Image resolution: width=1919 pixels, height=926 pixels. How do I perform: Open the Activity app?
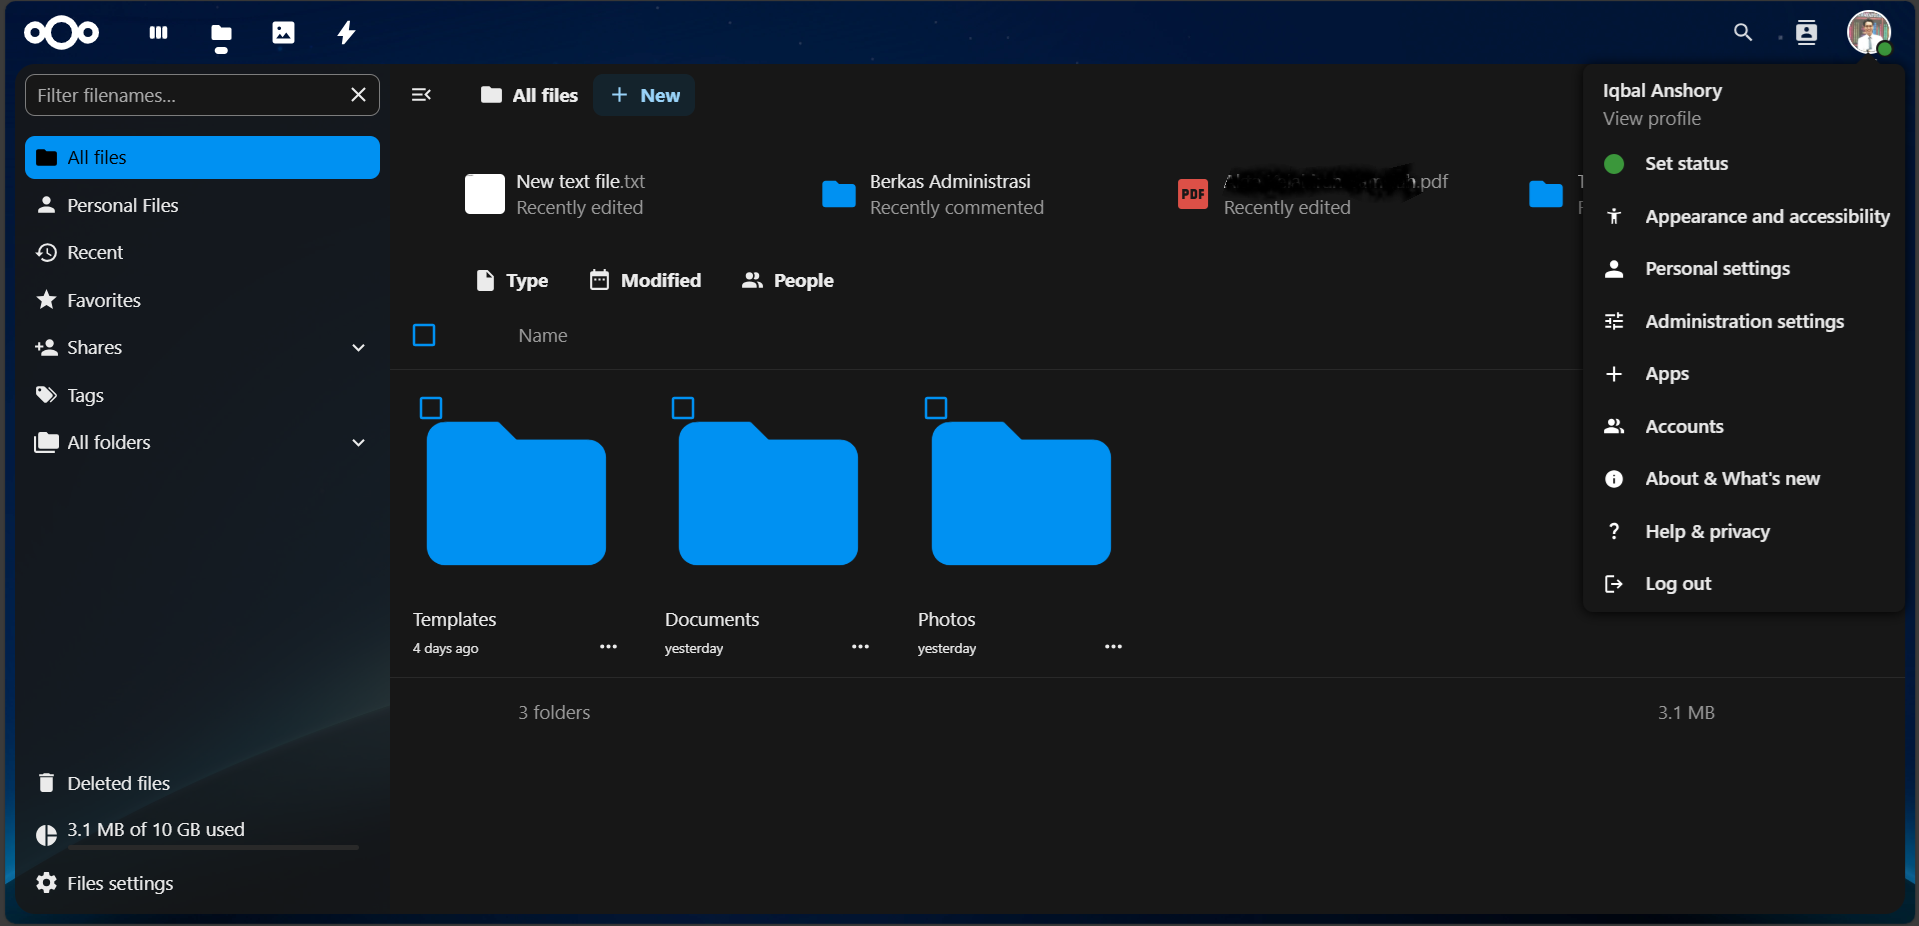(345, 33)
